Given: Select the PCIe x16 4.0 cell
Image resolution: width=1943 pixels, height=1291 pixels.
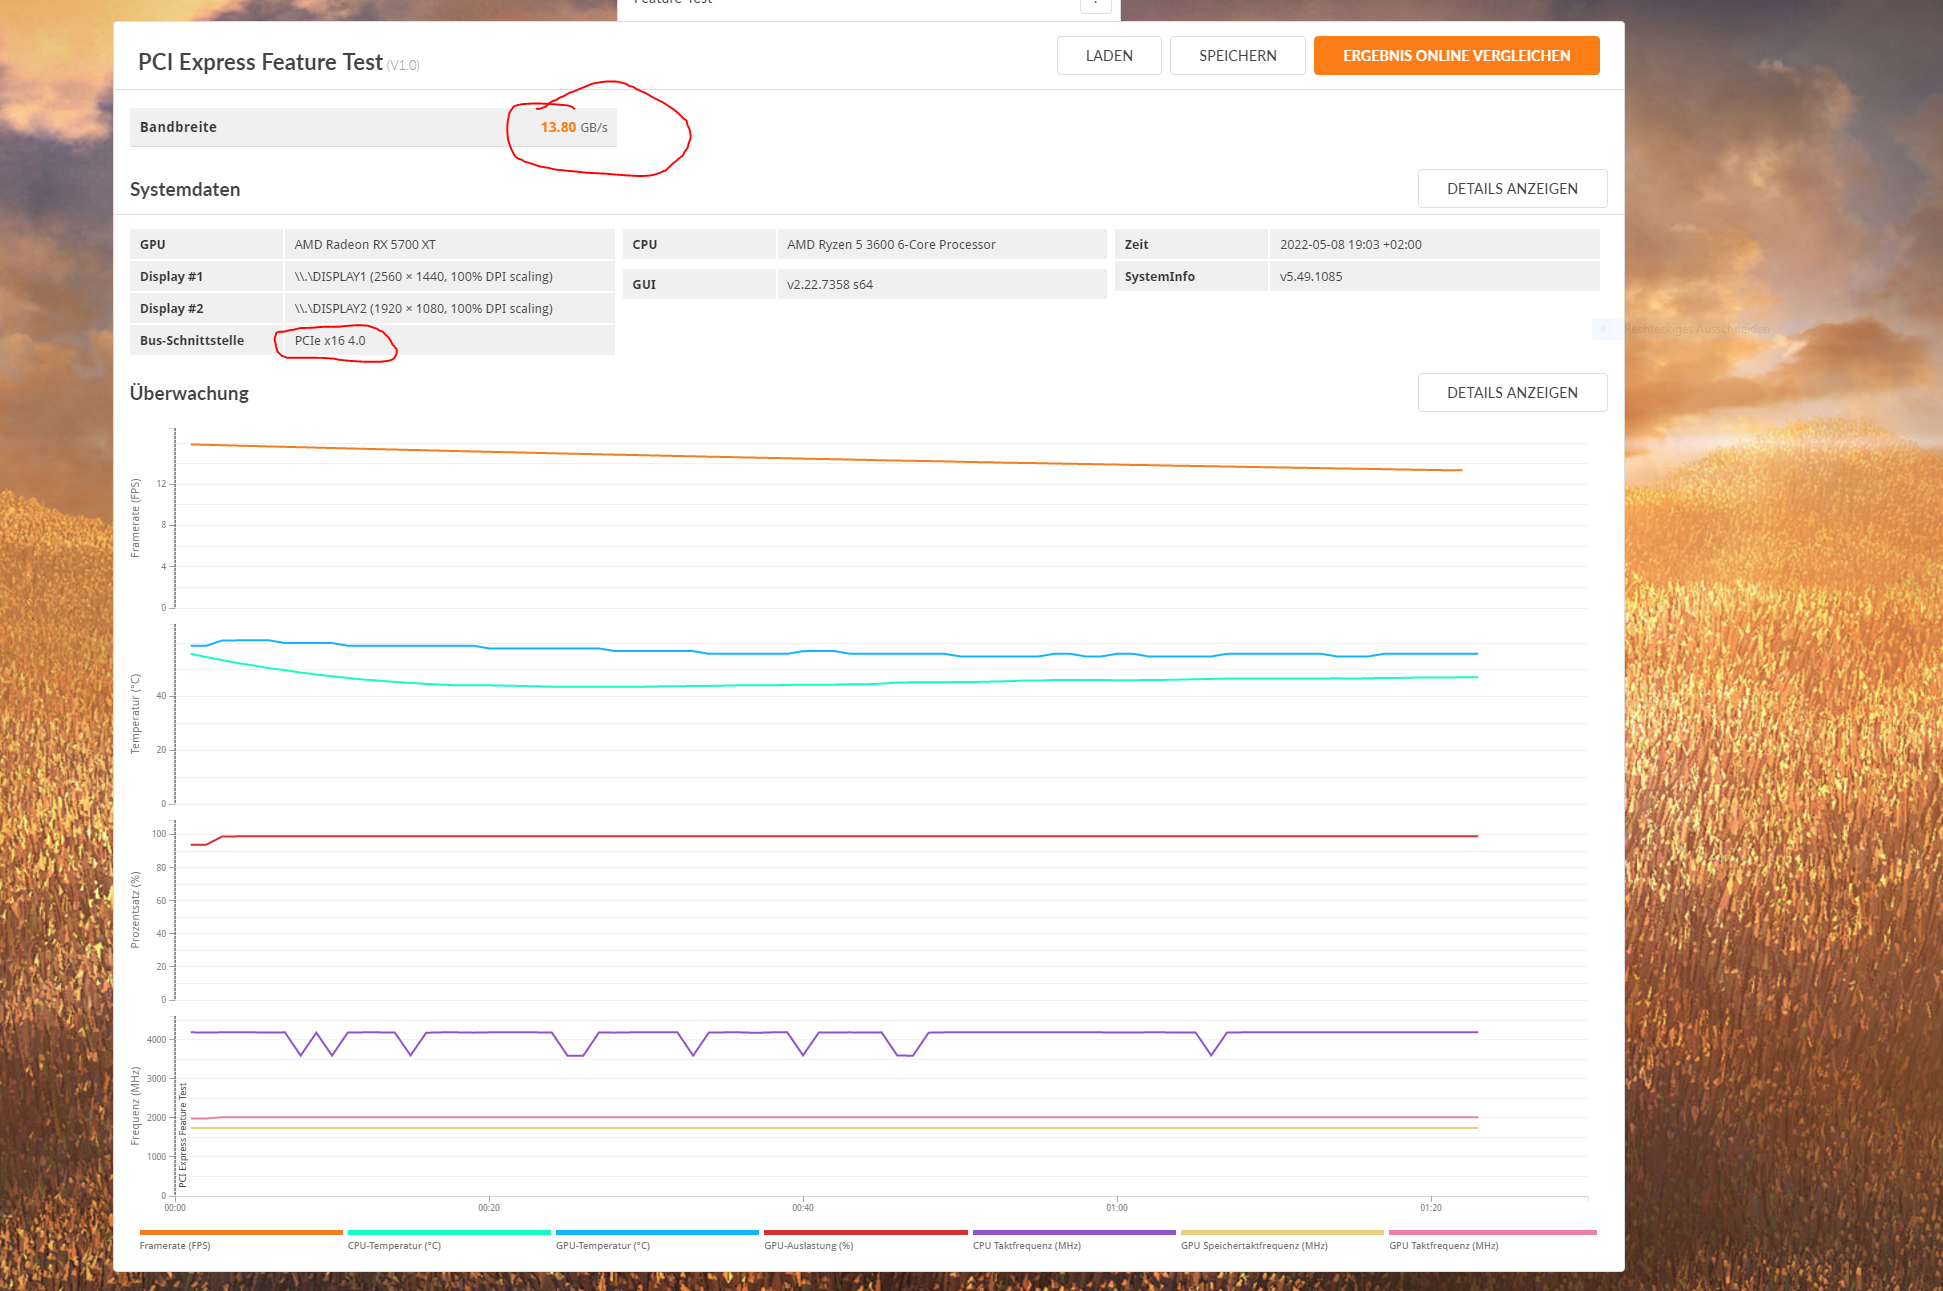Looking at the screenshot, I should point(330,341).
